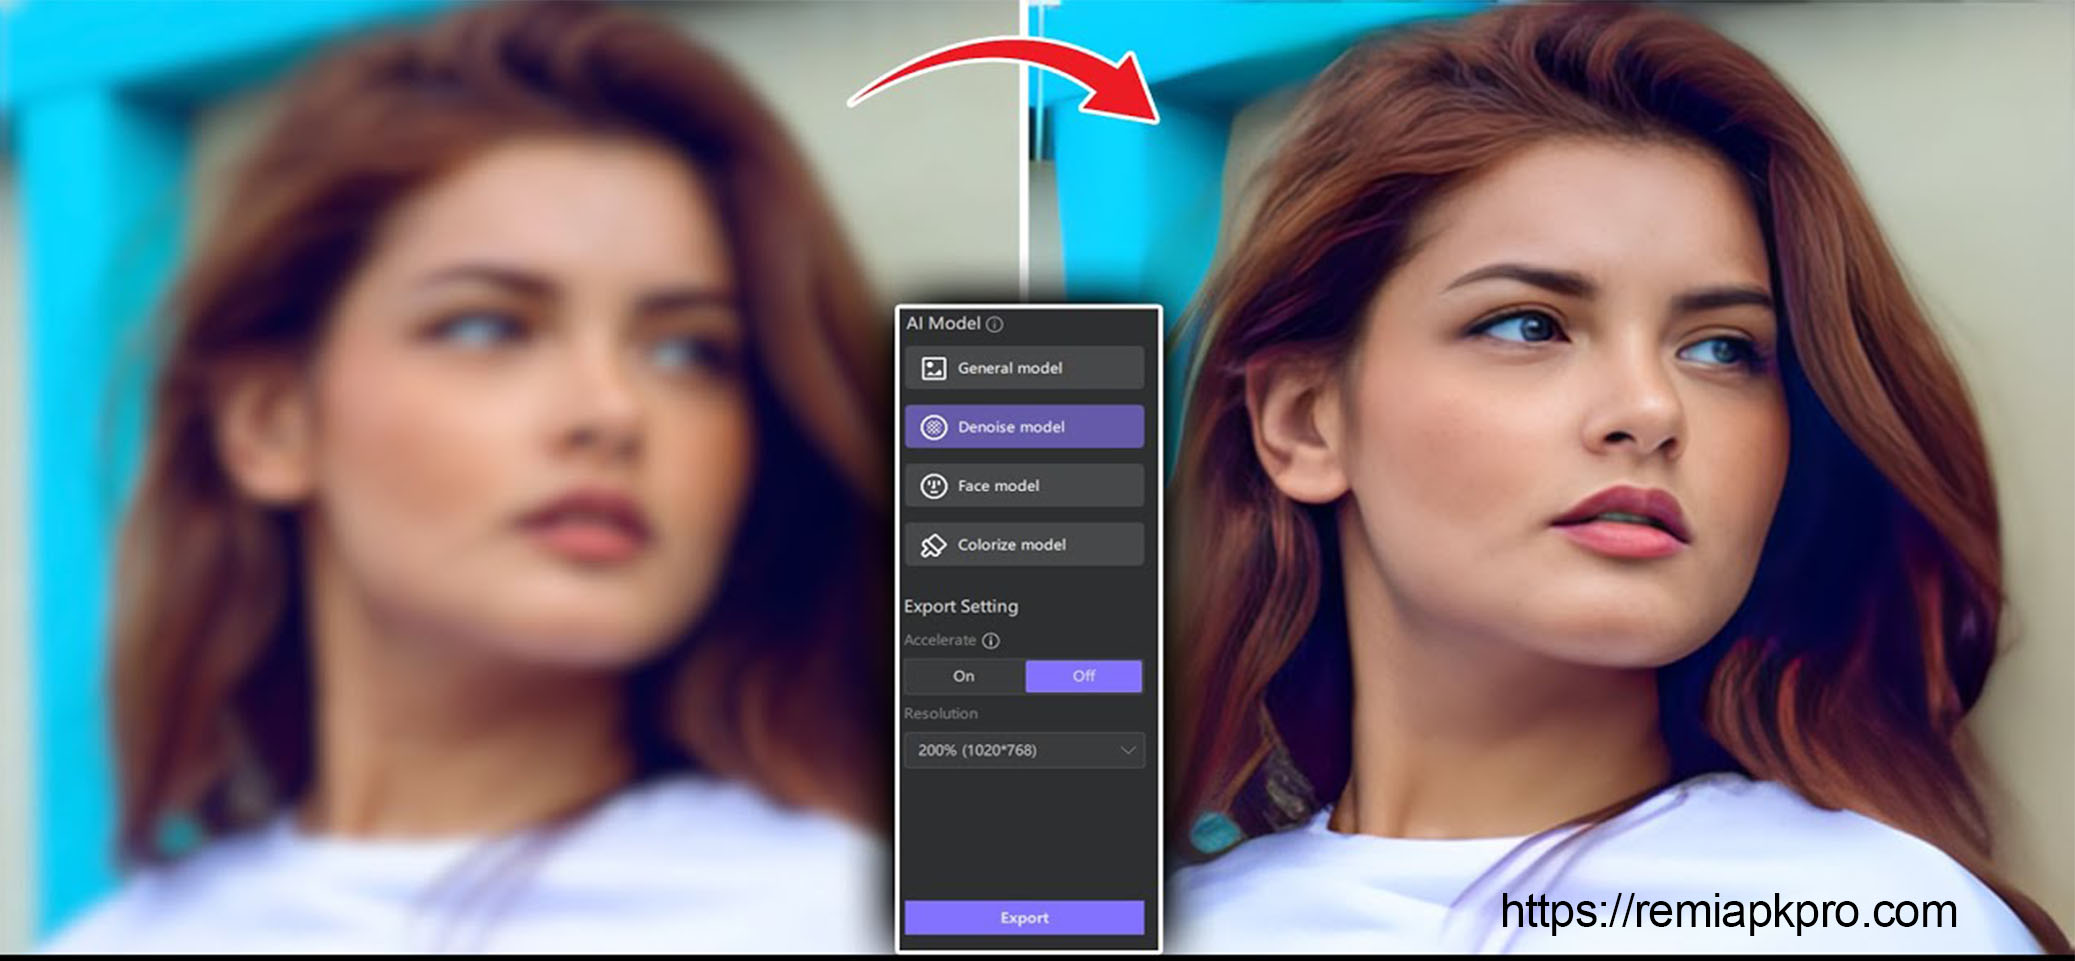The width and height of the screenshot is (2075, 961).
Task: Select the Colorize model
Action: click(1024, 545)
